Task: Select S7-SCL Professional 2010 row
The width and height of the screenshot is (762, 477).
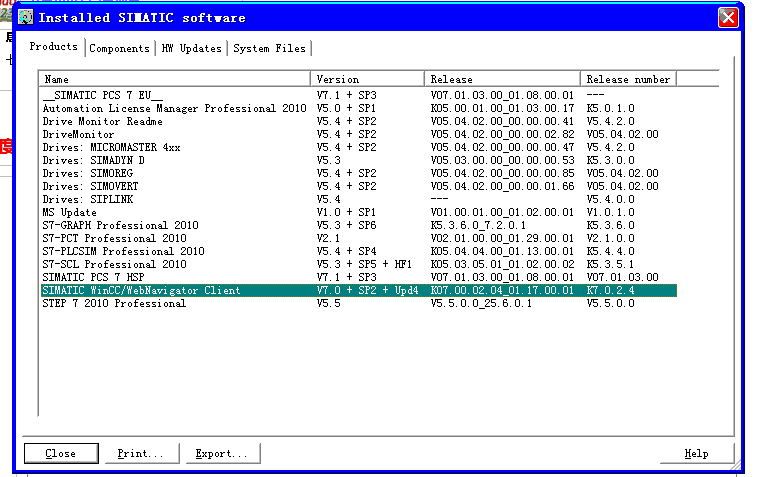Action: 359,265
